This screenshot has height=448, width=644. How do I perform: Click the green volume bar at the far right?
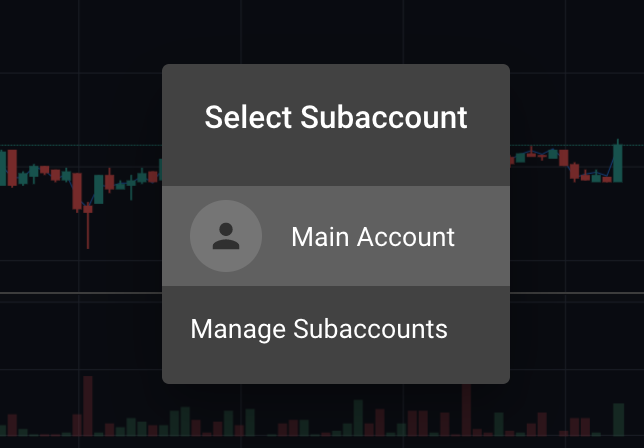click(618, 419)
